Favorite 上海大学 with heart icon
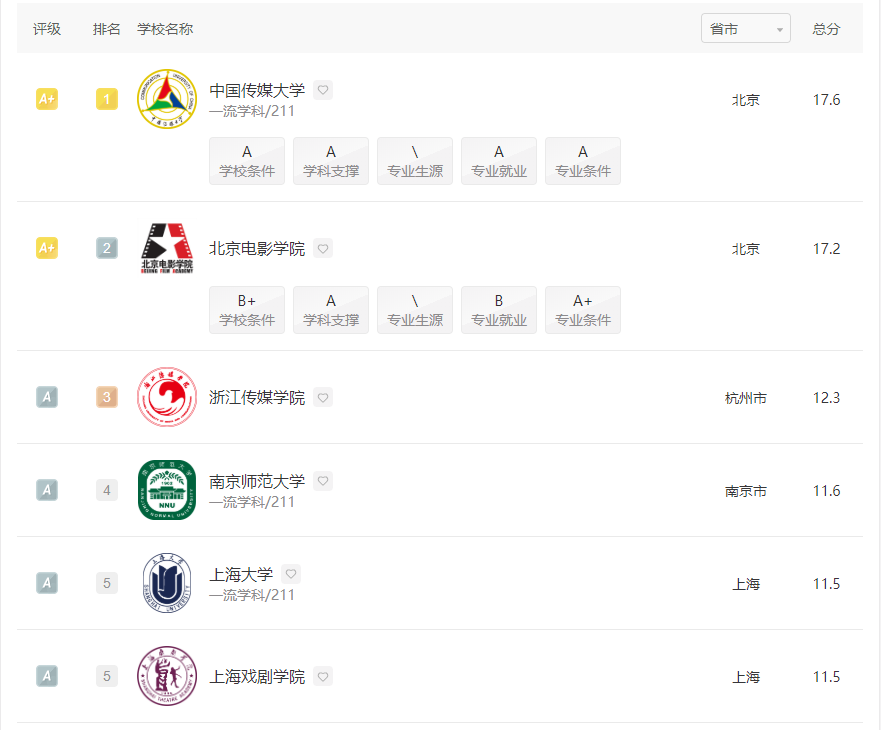The width and height of the screenshot is (881, 730). point(290,574)
